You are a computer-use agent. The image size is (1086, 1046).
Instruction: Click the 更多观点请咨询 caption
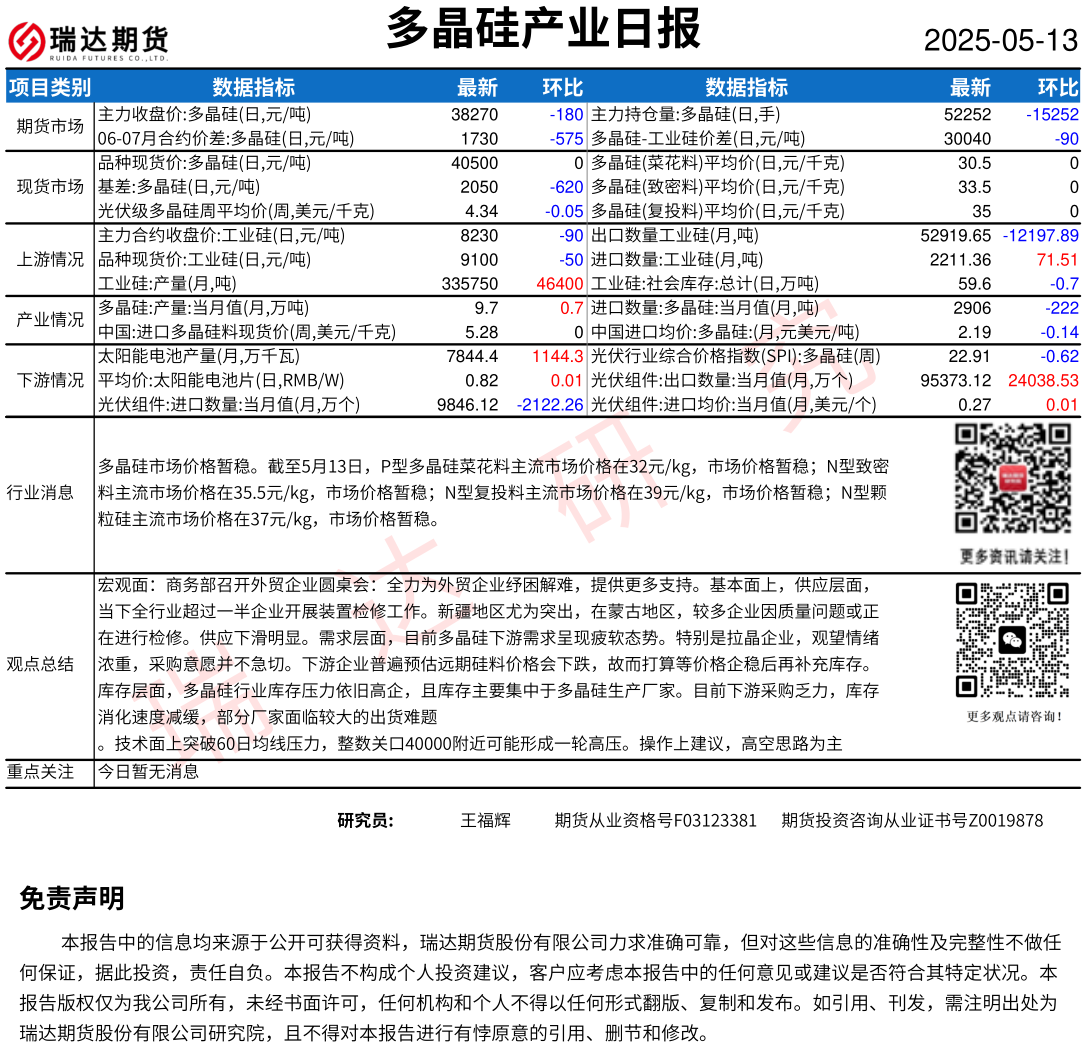pos(1014,717)
